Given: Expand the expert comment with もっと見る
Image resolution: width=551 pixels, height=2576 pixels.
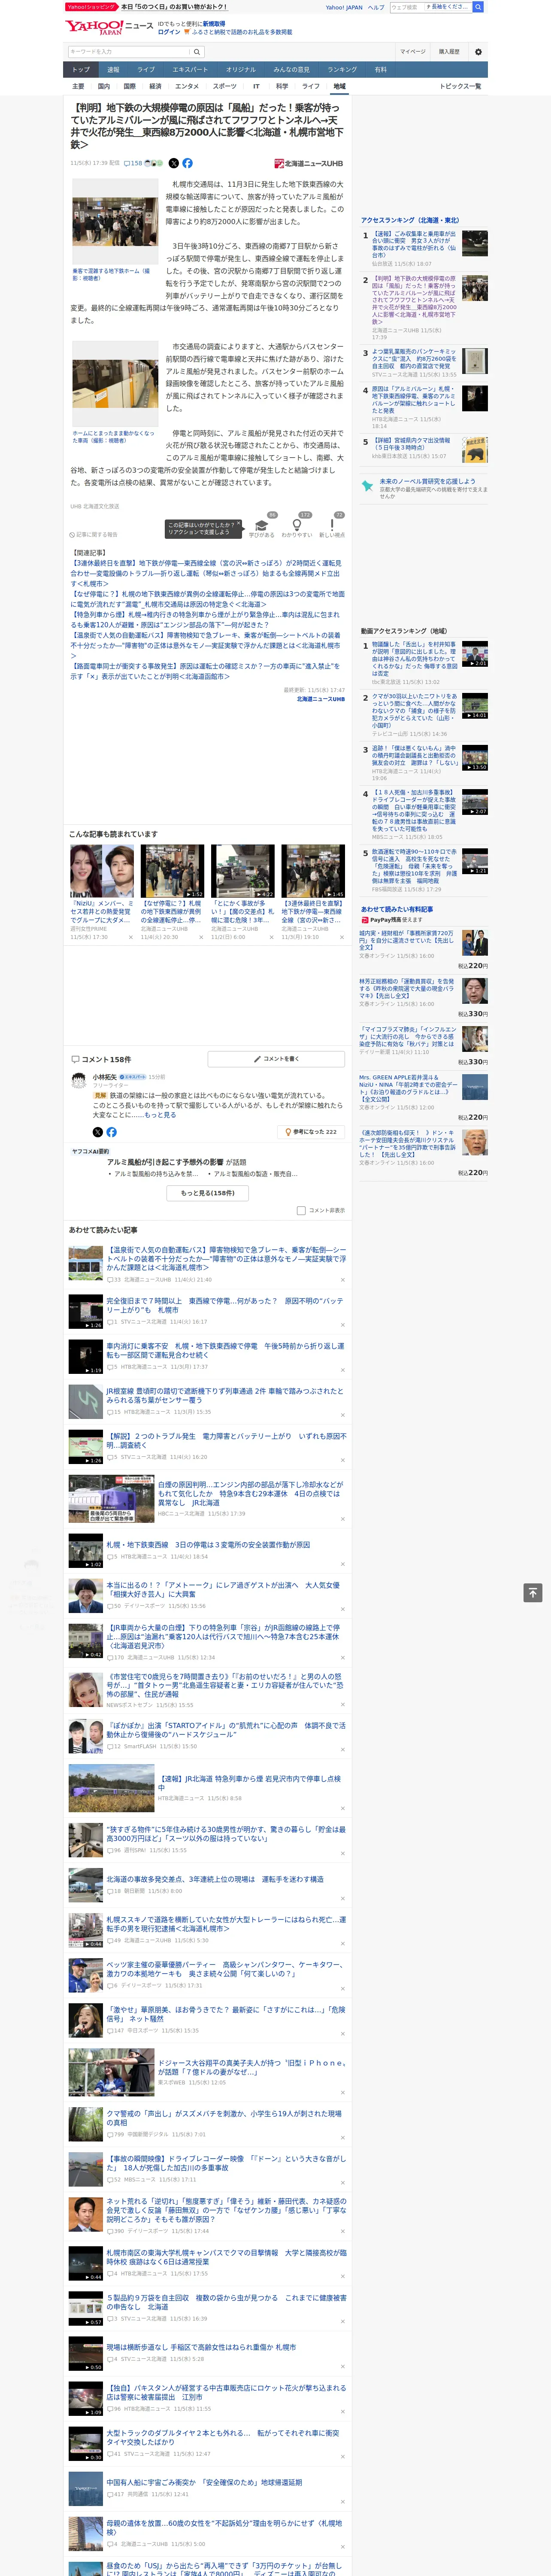Looking at the screenshot, I should click(161, 1114).
